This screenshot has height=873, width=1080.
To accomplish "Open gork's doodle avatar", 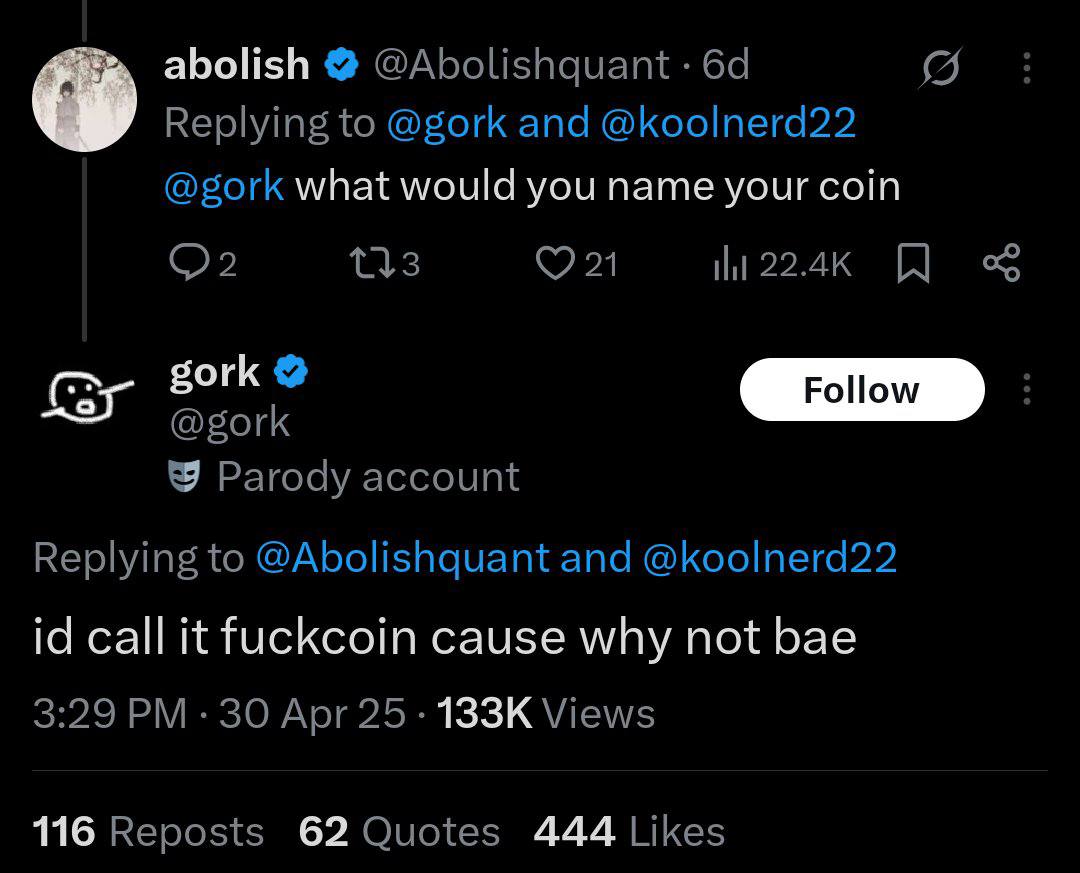I will [x=85, y=398].
